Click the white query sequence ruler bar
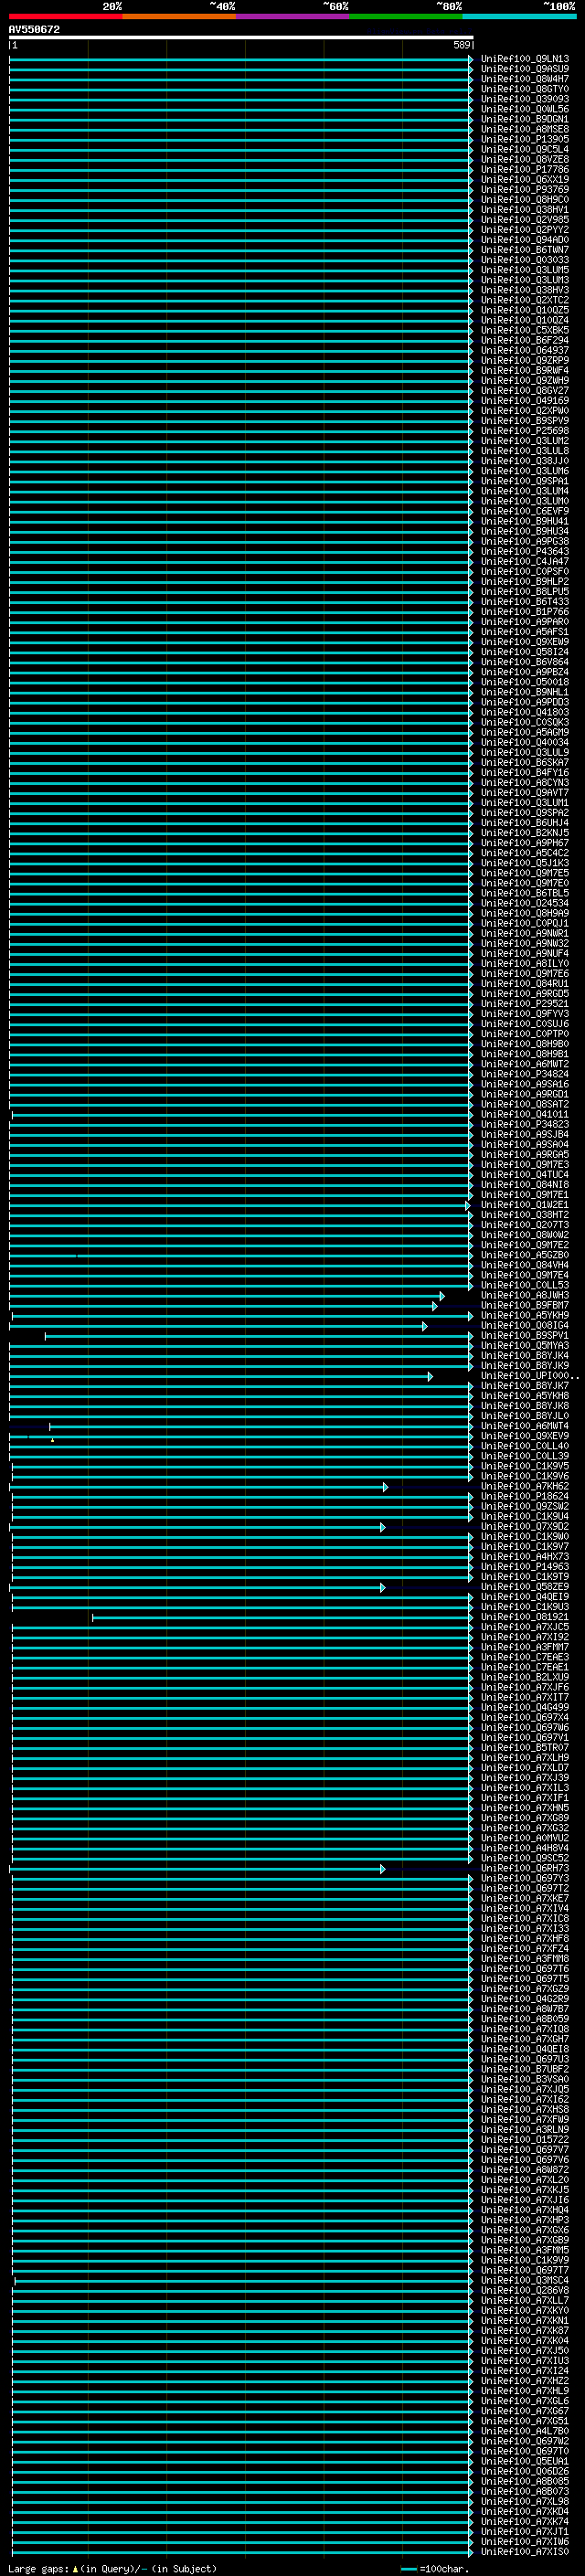The height and width of the screenshot is (2576, 585). click(x=241, y=38)
